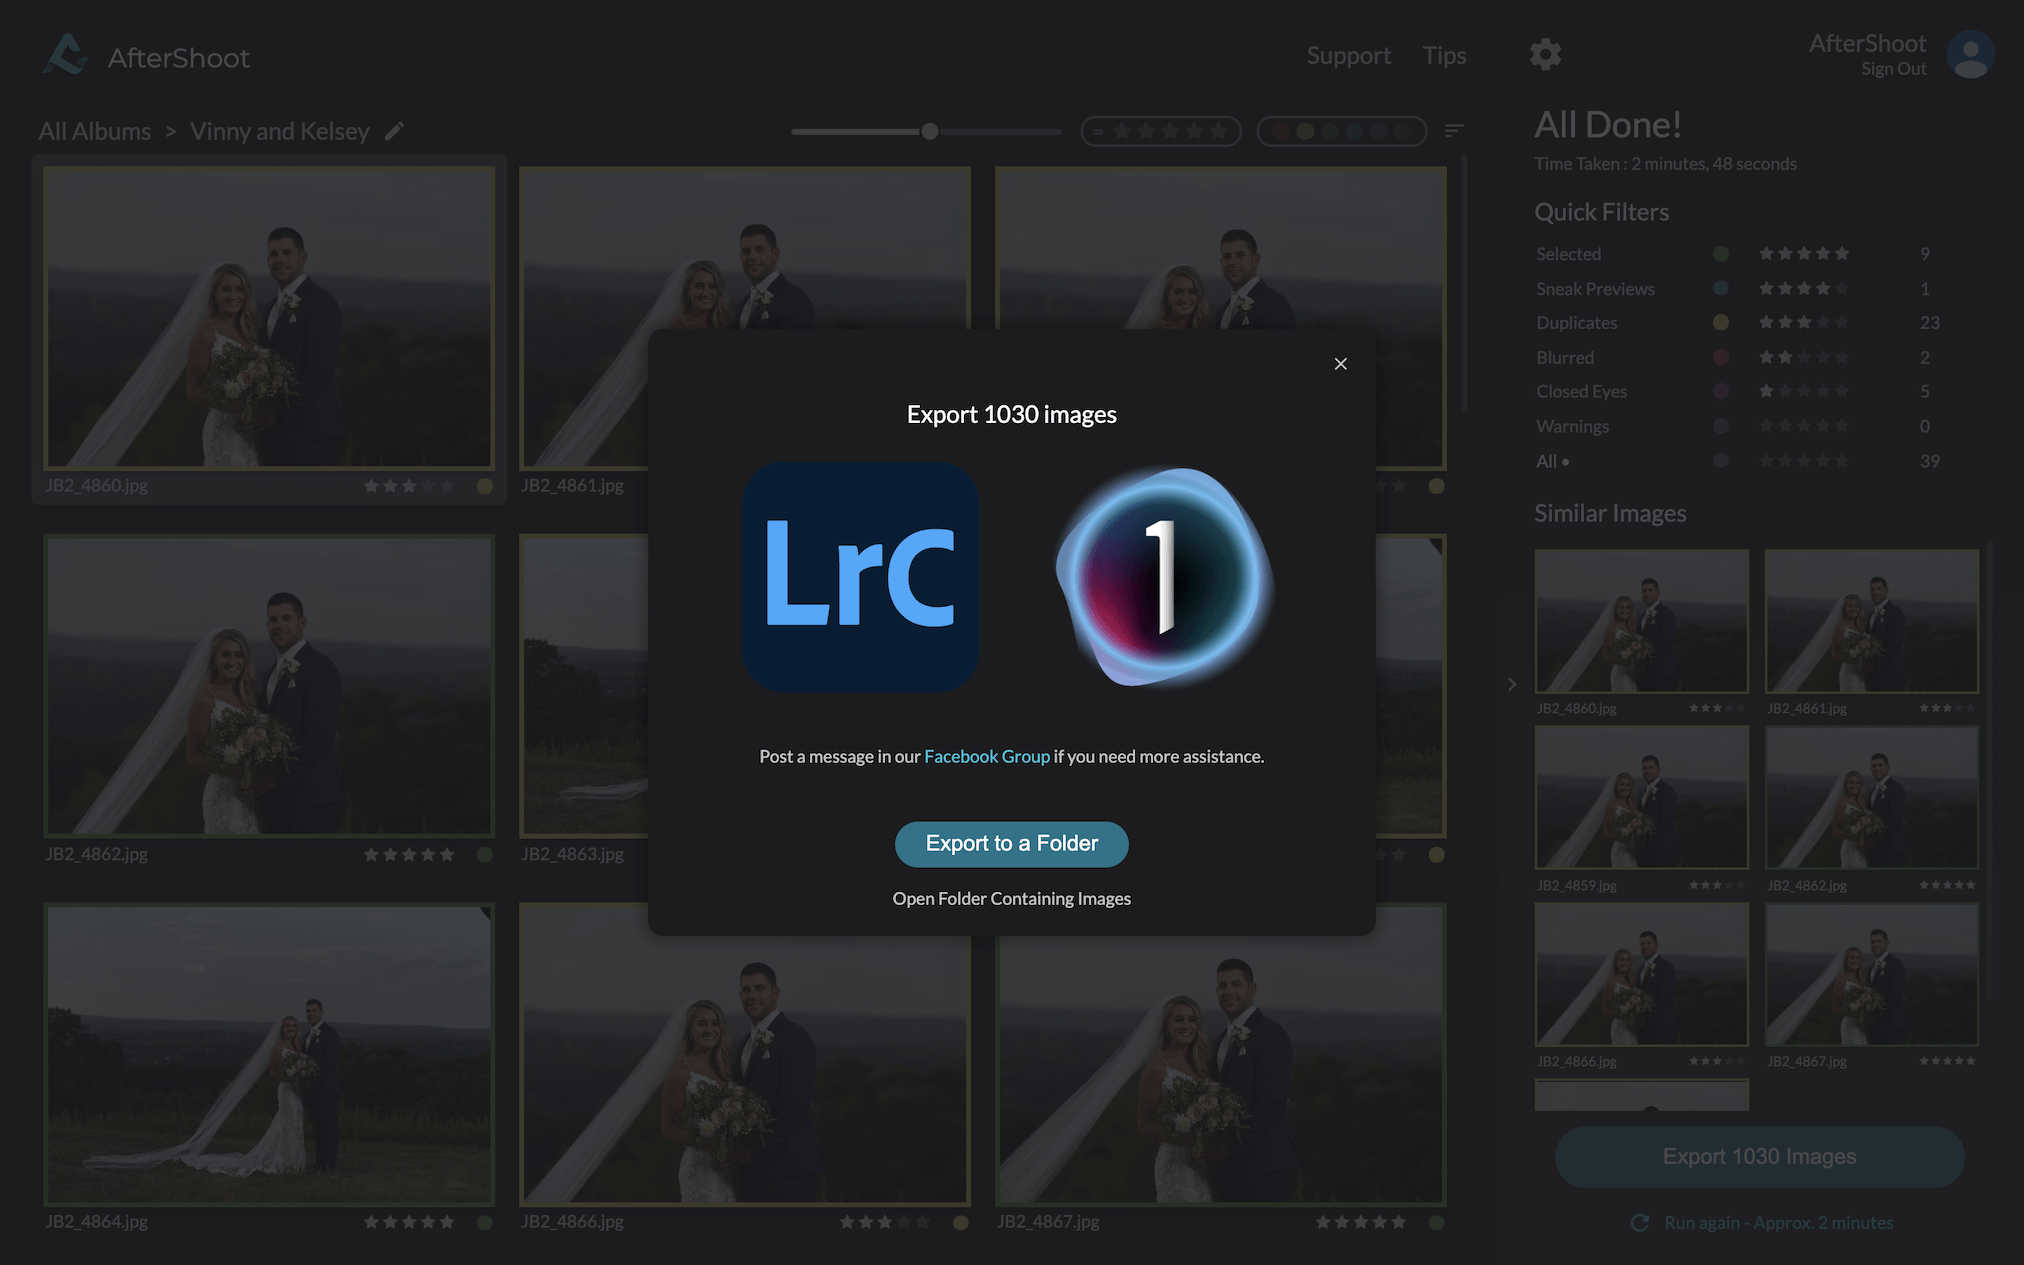Close the Export 1030 images dialog

(1341, 364)
